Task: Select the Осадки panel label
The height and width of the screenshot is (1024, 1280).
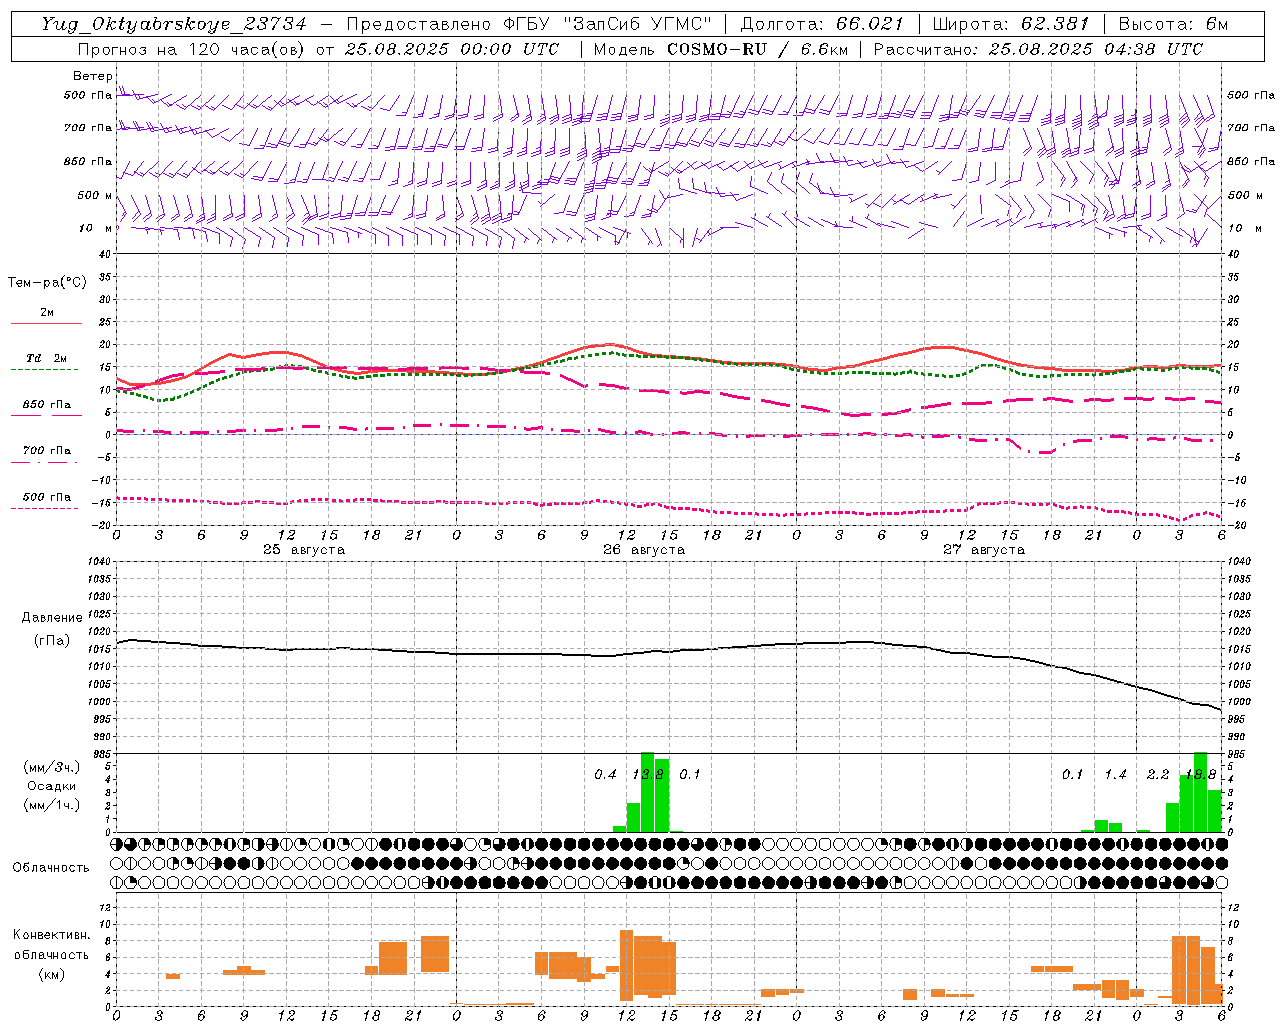Action: click(51, 786)
